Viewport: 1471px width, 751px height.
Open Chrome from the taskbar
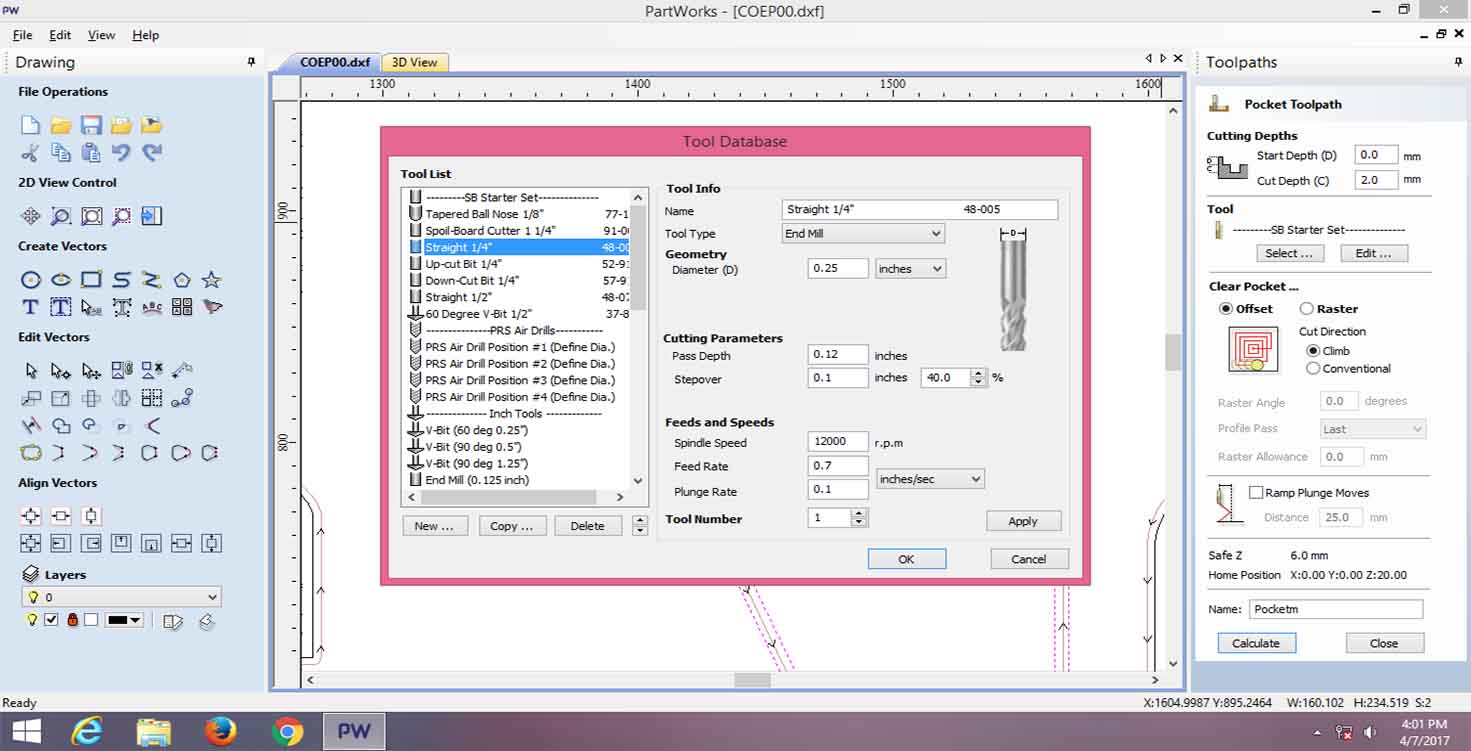coord(287,731)
